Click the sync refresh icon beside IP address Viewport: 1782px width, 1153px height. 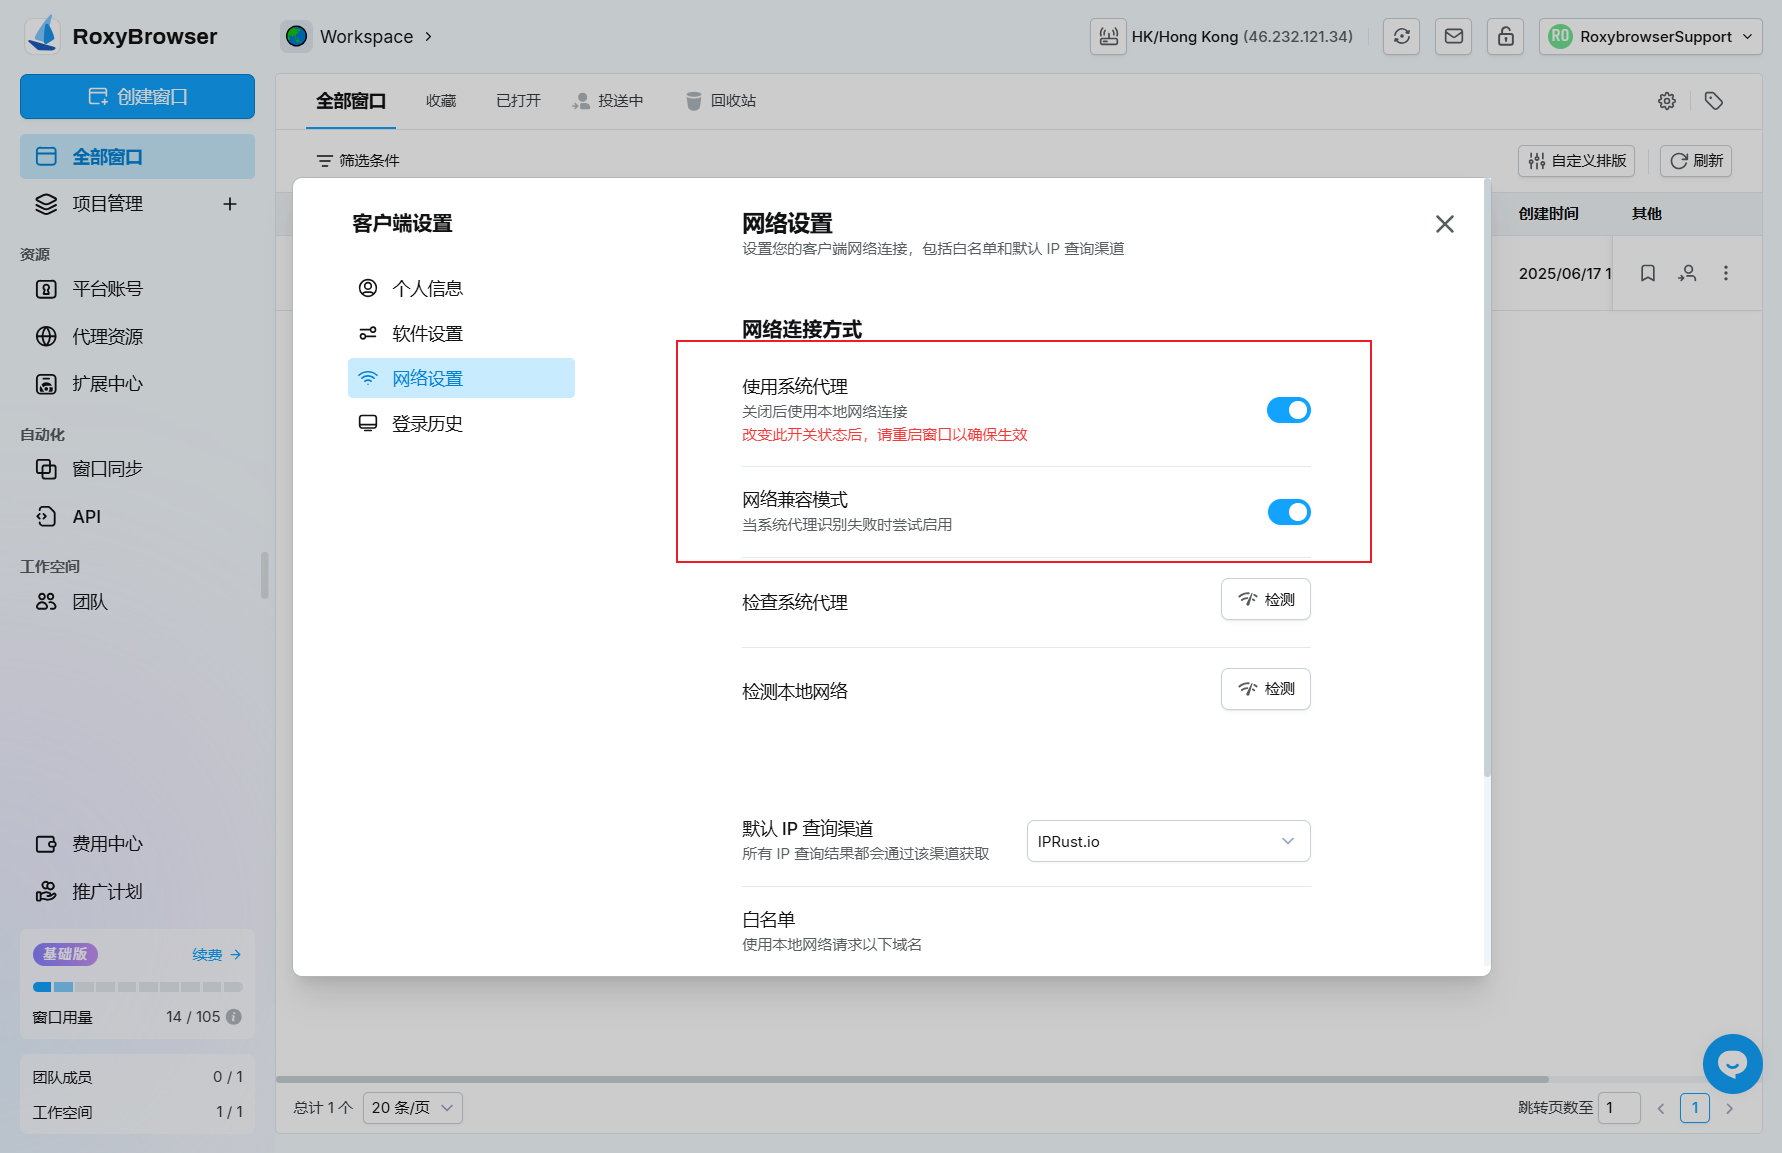click(x=1401, y=37)
